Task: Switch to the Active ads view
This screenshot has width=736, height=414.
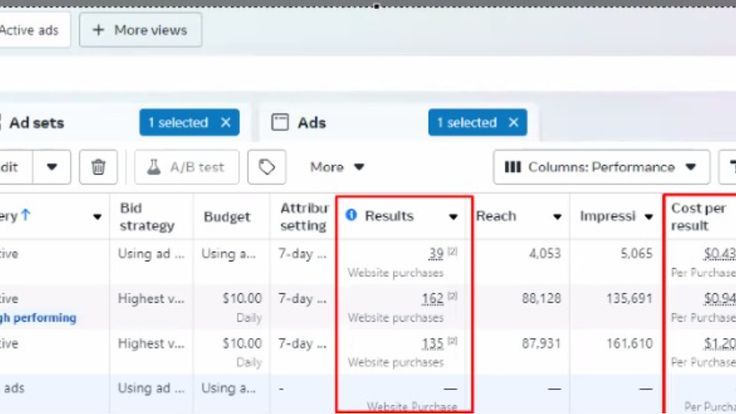Action: [33, 30]
